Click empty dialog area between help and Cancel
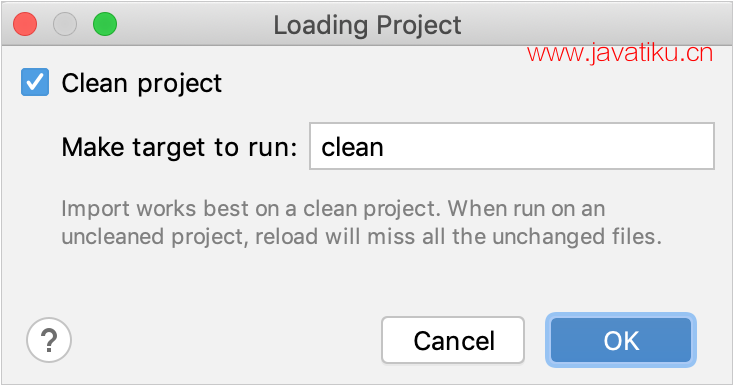 (225, 340)
